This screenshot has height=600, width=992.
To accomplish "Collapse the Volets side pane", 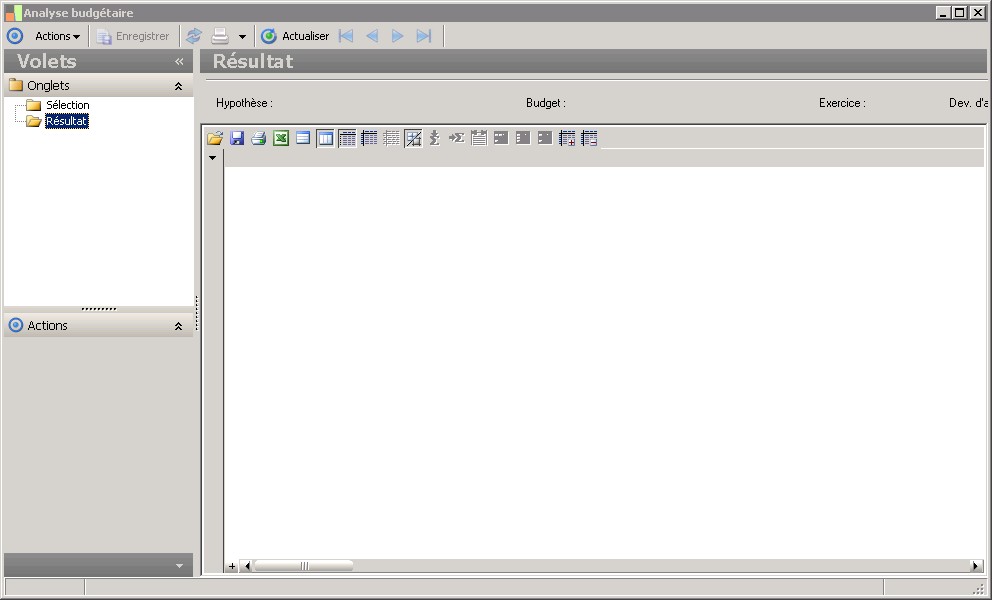I will [179, 61].
